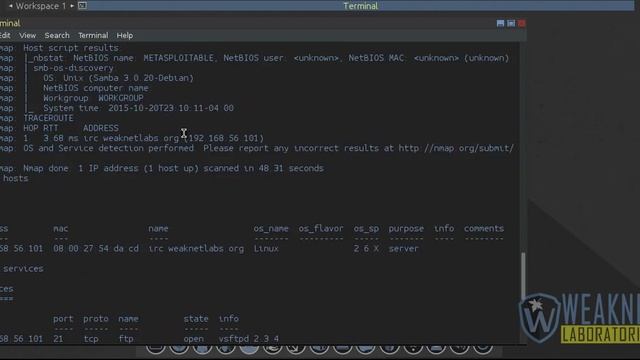Screen dimensions: 640x360
Task: Click 'irc.weaknetlabs.org' in the hosts table
Action: 196,249
